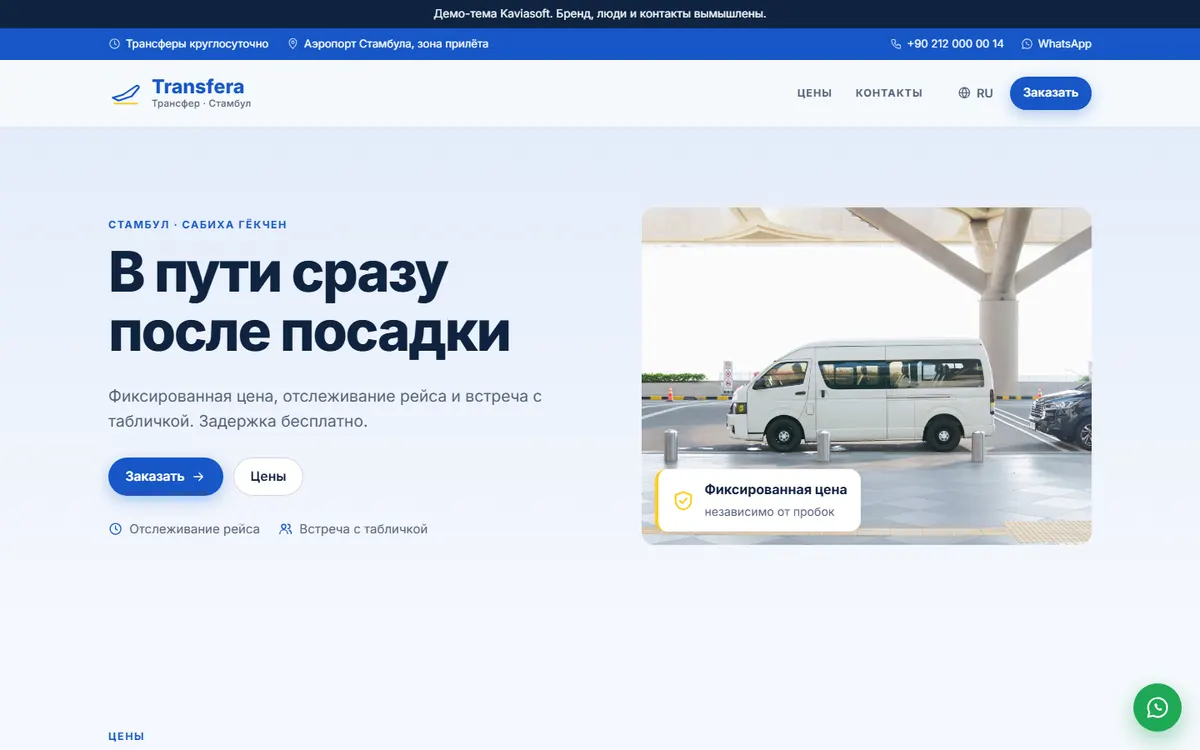1200x750 pixels.
Task: Click the text Трансферы круглосуточно
Action: 197,44
